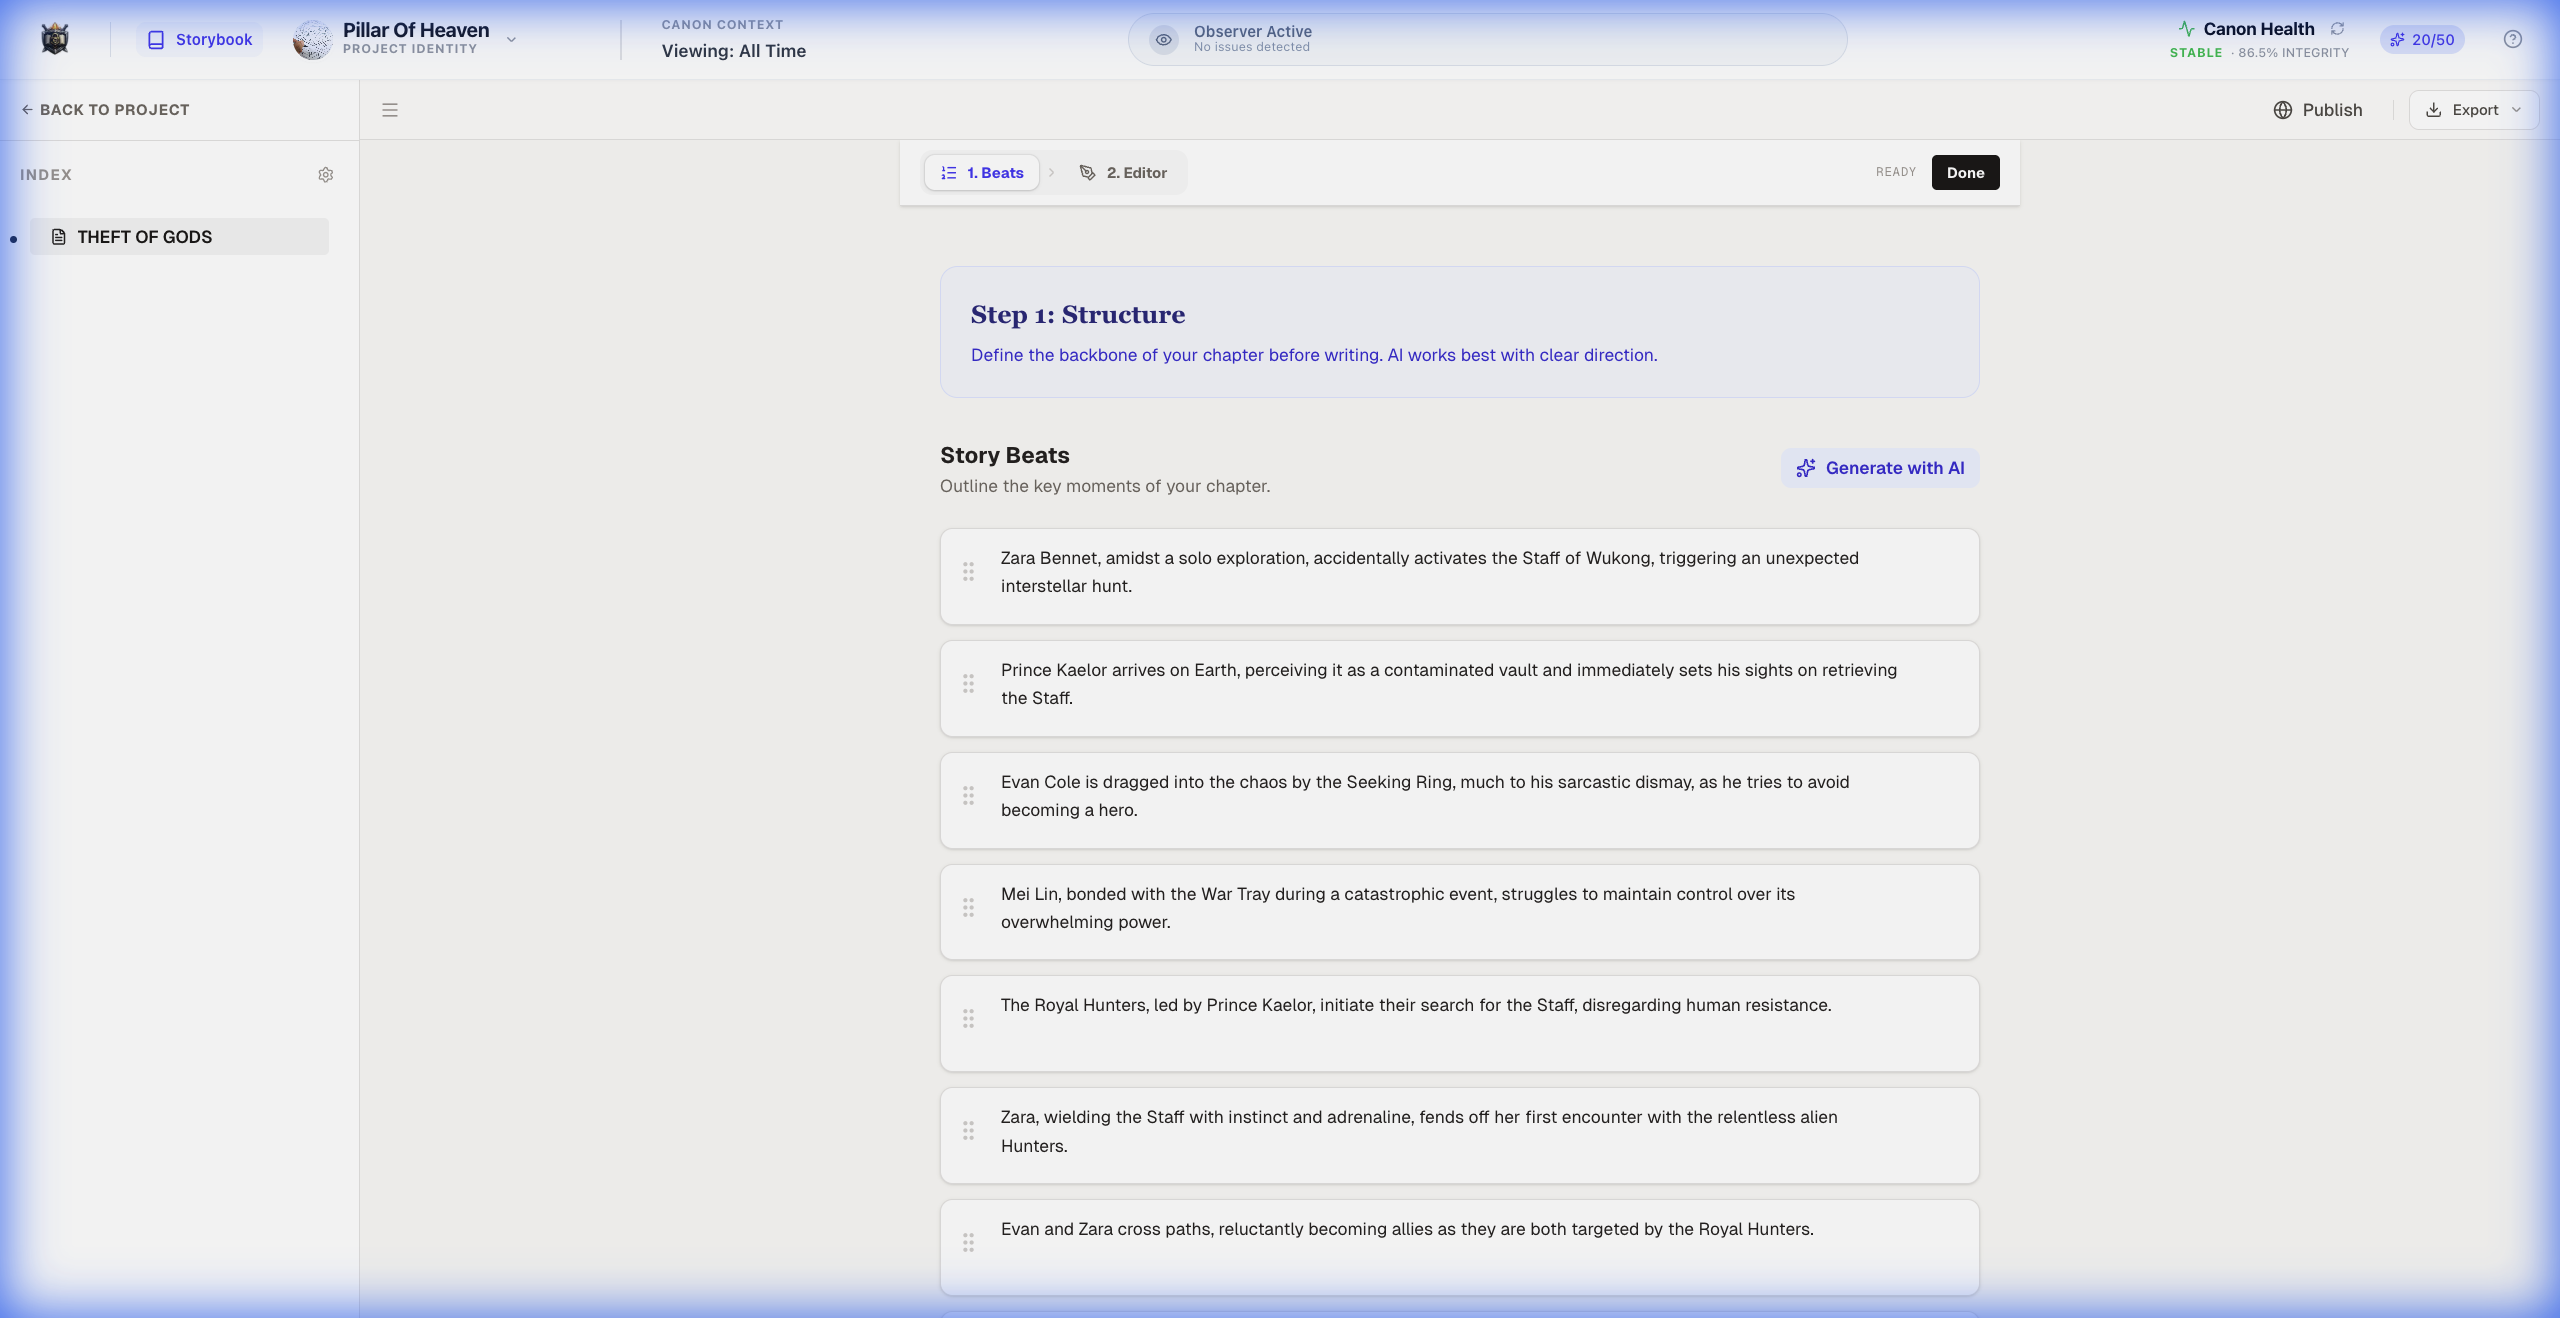Toggle the bullet dot beside THEFT OF GODS
Viewport: 2560px width, 1318px height.
13,237
